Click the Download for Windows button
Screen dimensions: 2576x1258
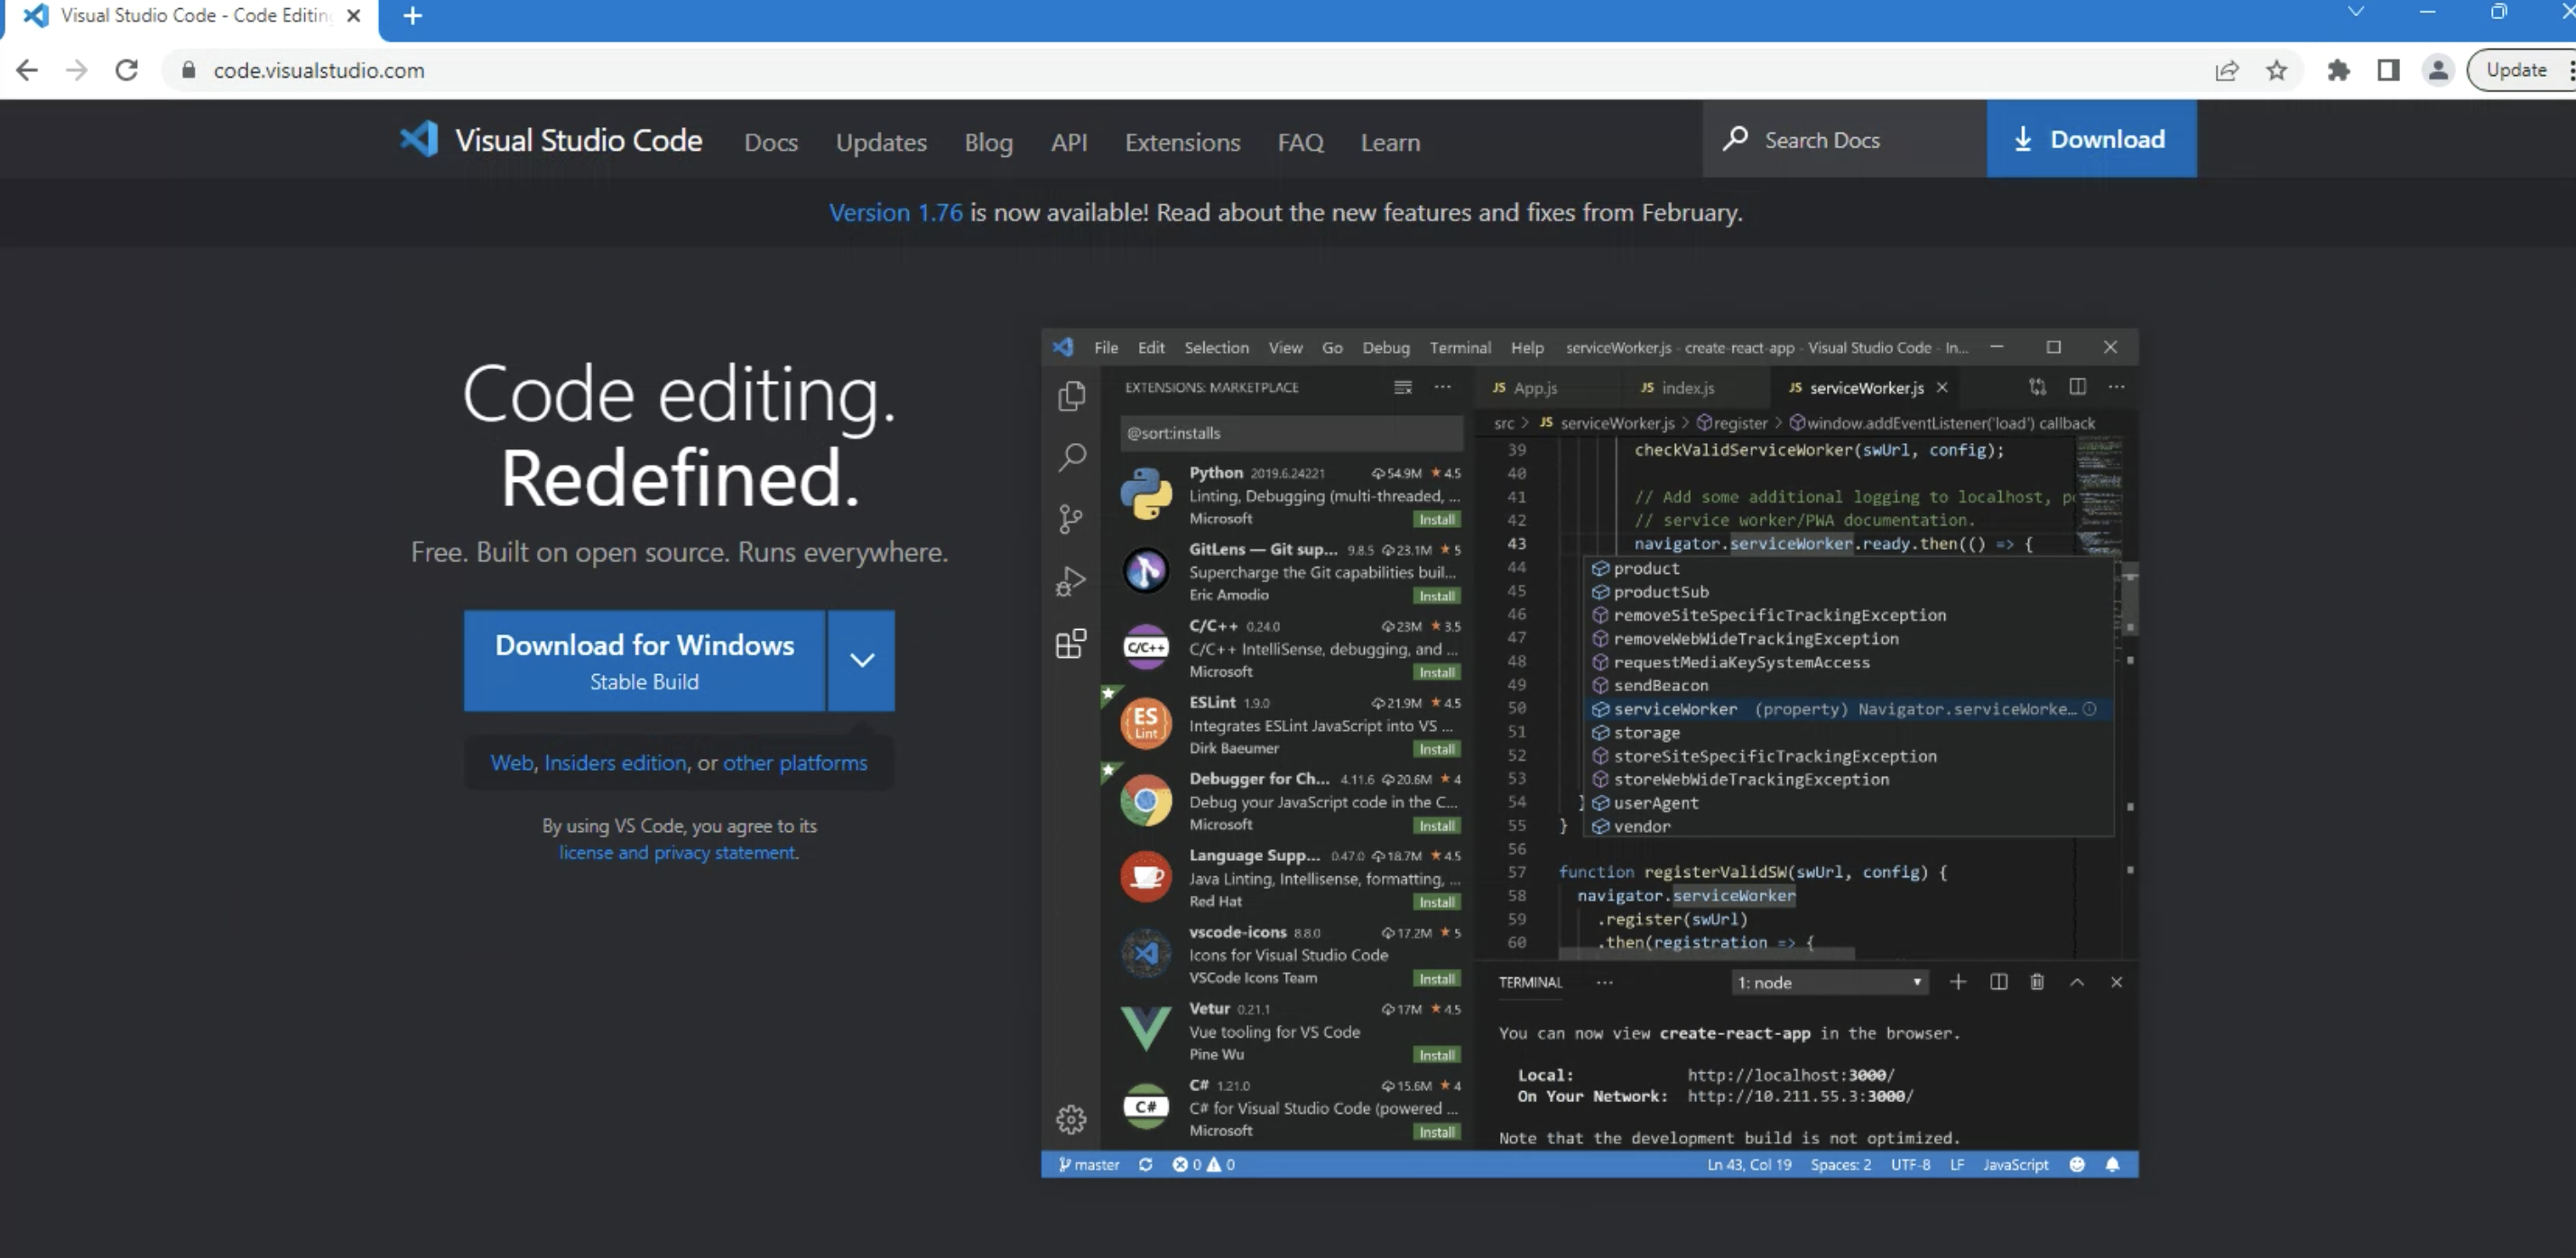(x=644, y=659)
